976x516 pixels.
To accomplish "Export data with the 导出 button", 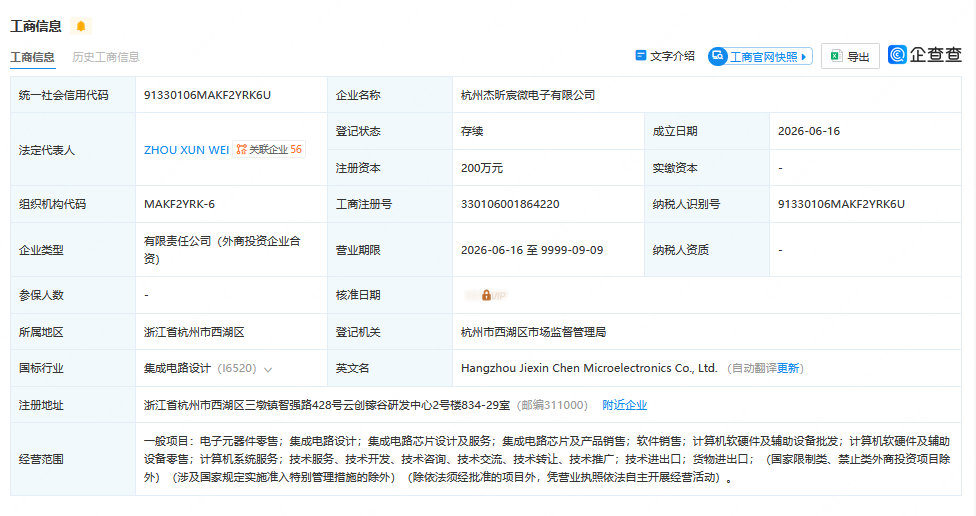I will coord(850,56).
